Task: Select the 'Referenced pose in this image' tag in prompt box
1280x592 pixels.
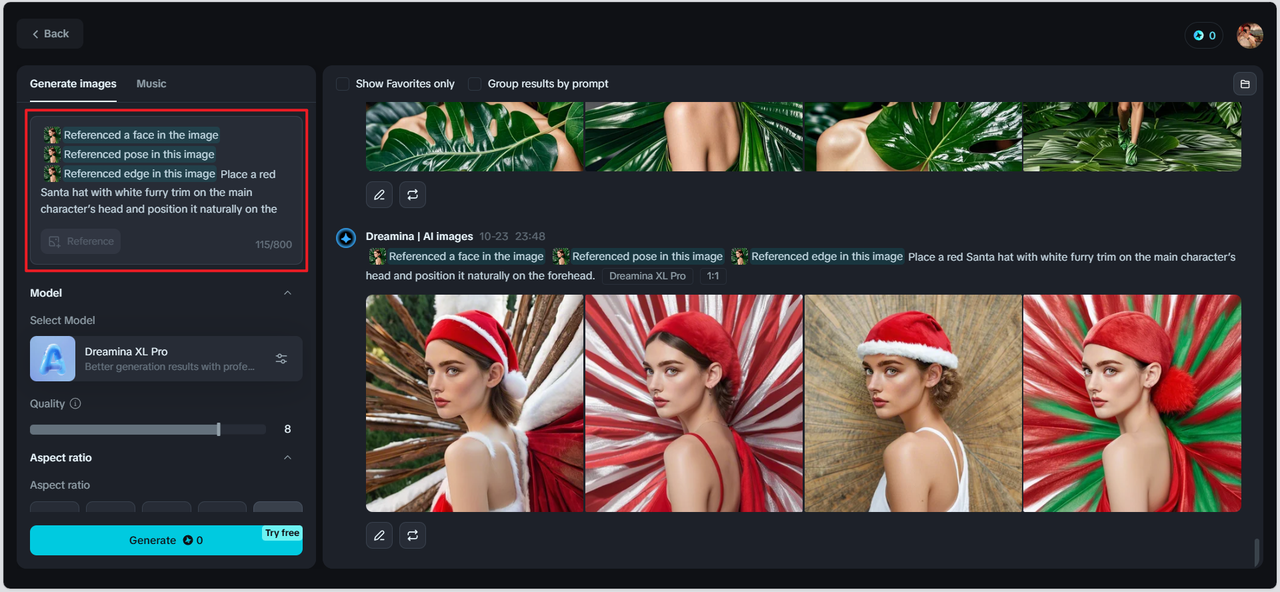Action: pyautogui.click(x=129, y=154)
